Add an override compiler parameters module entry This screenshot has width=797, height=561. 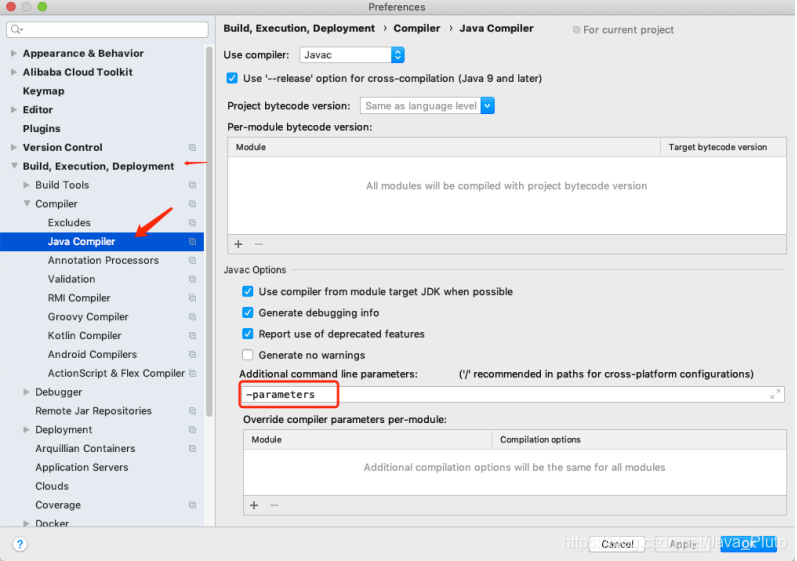[254, 505]
